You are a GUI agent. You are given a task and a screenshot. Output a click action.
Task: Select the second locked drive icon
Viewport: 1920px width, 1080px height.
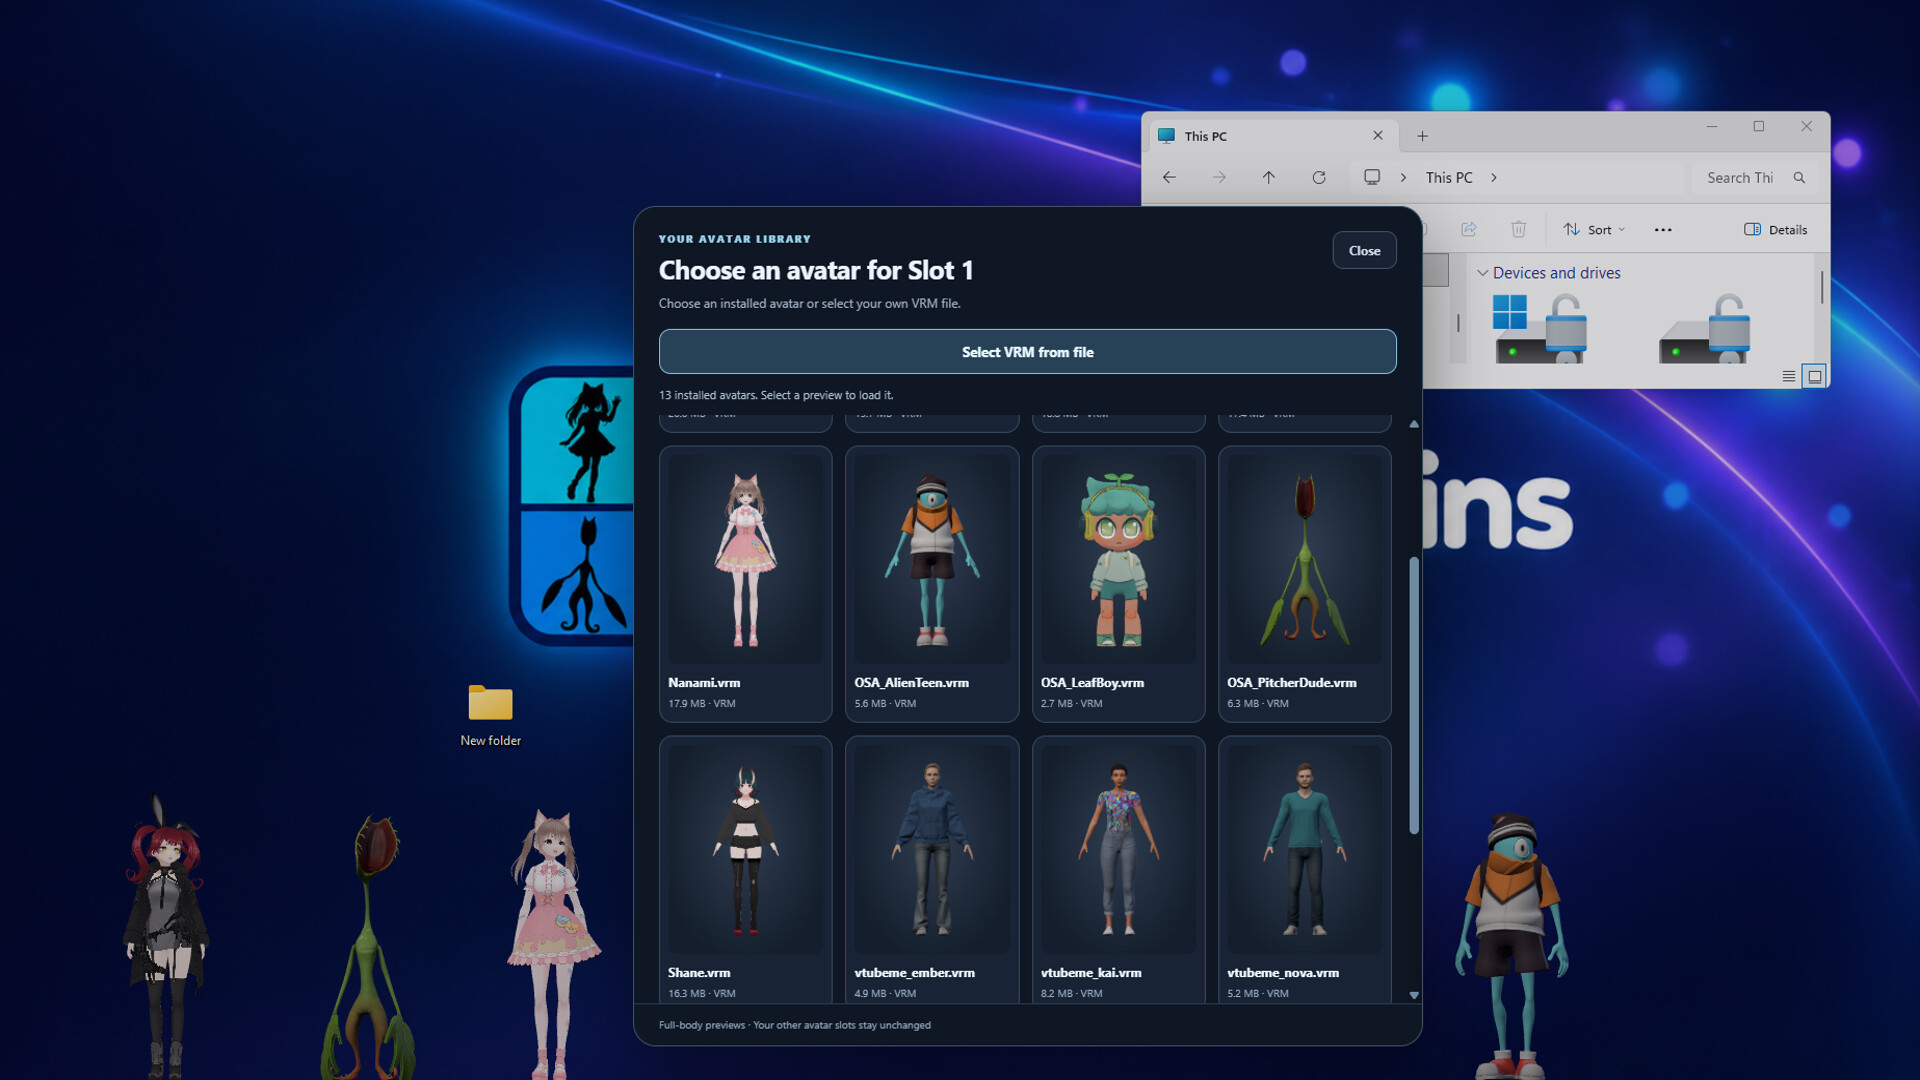[1704, 328]
